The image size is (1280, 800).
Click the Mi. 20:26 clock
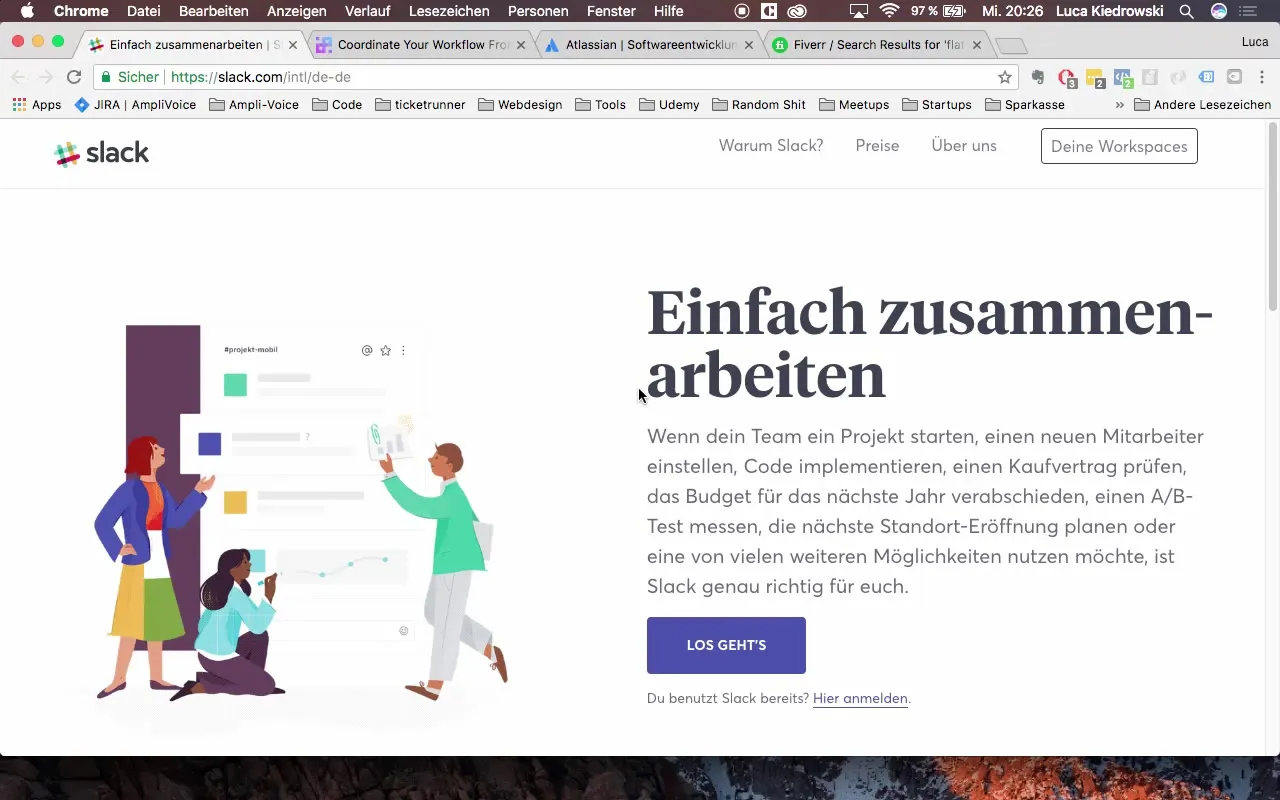pos(1011,11)
